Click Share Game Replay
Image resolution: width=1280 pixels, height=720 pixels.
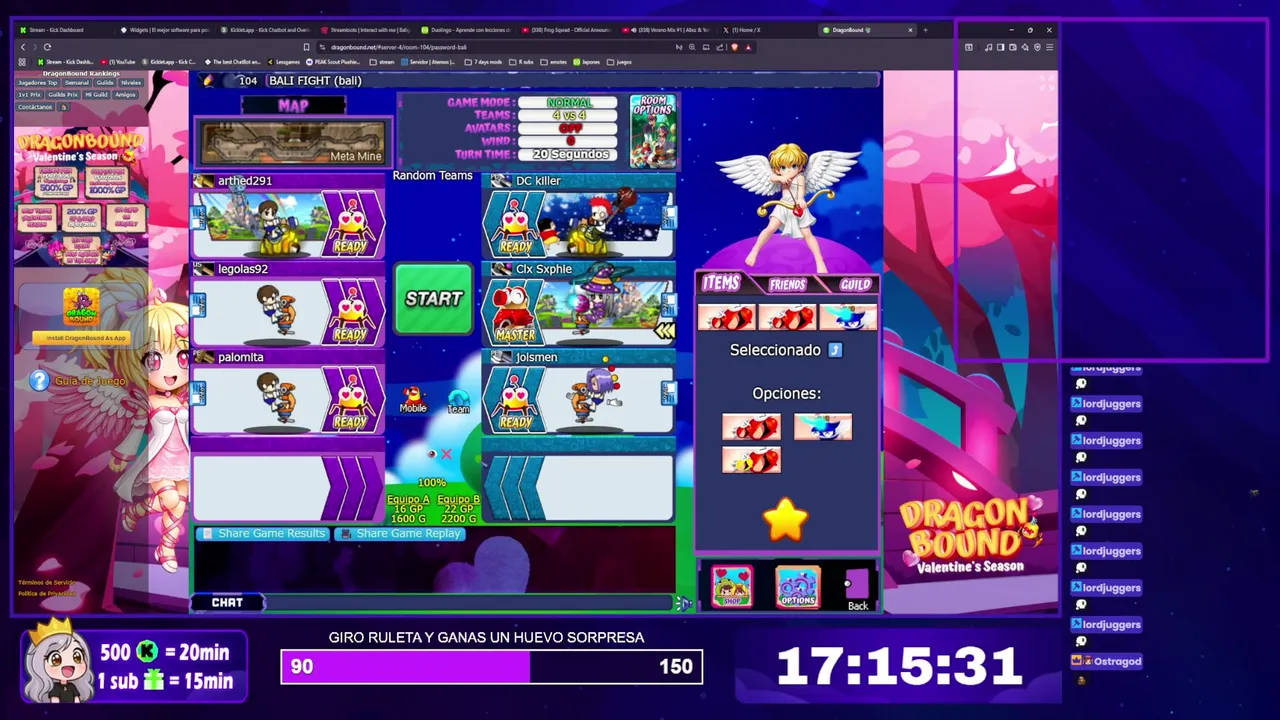pos(399,534)
